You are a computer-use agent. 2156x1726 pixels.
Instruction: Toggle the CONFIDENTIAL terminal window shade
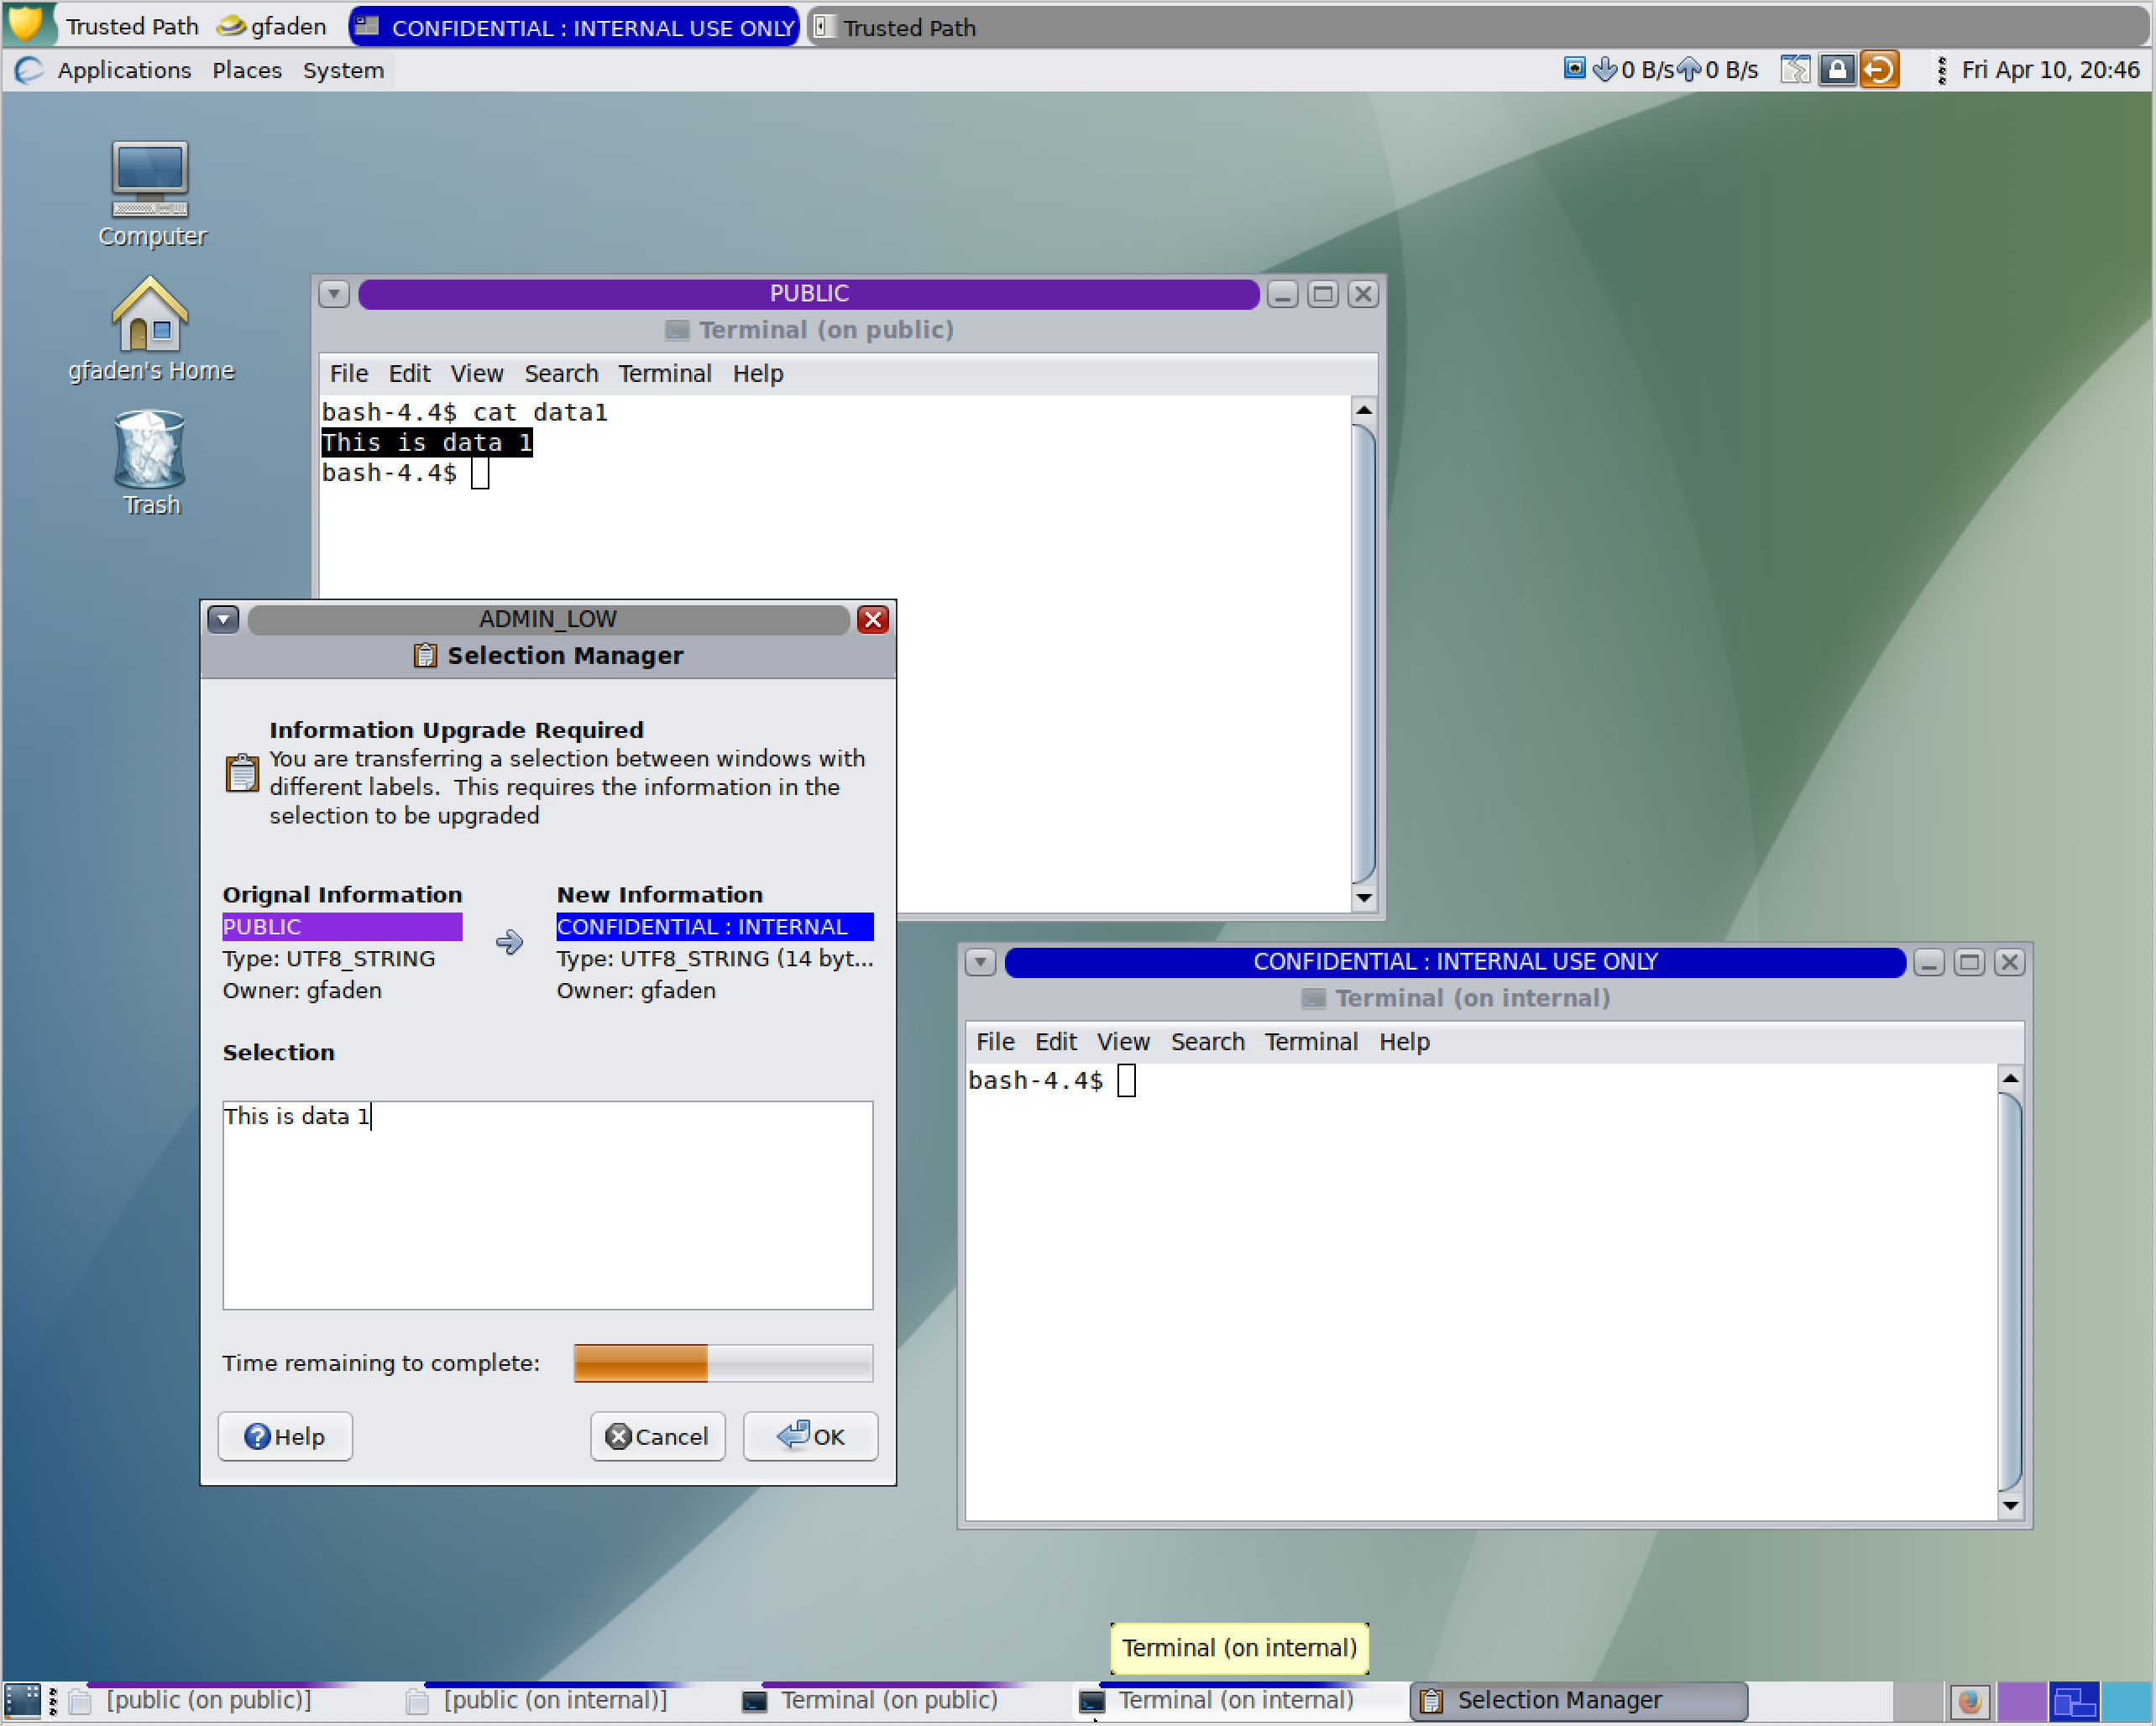click(981, 961)
